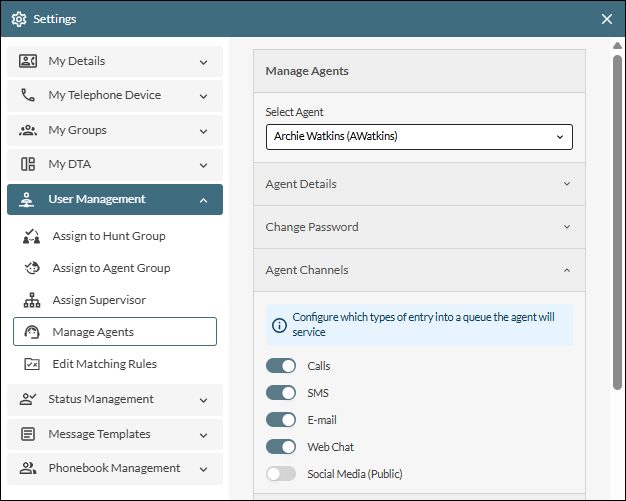Open the Assign Supervisor page
Image resolution: width=626 pixels, height=501 pixels.
99,300
